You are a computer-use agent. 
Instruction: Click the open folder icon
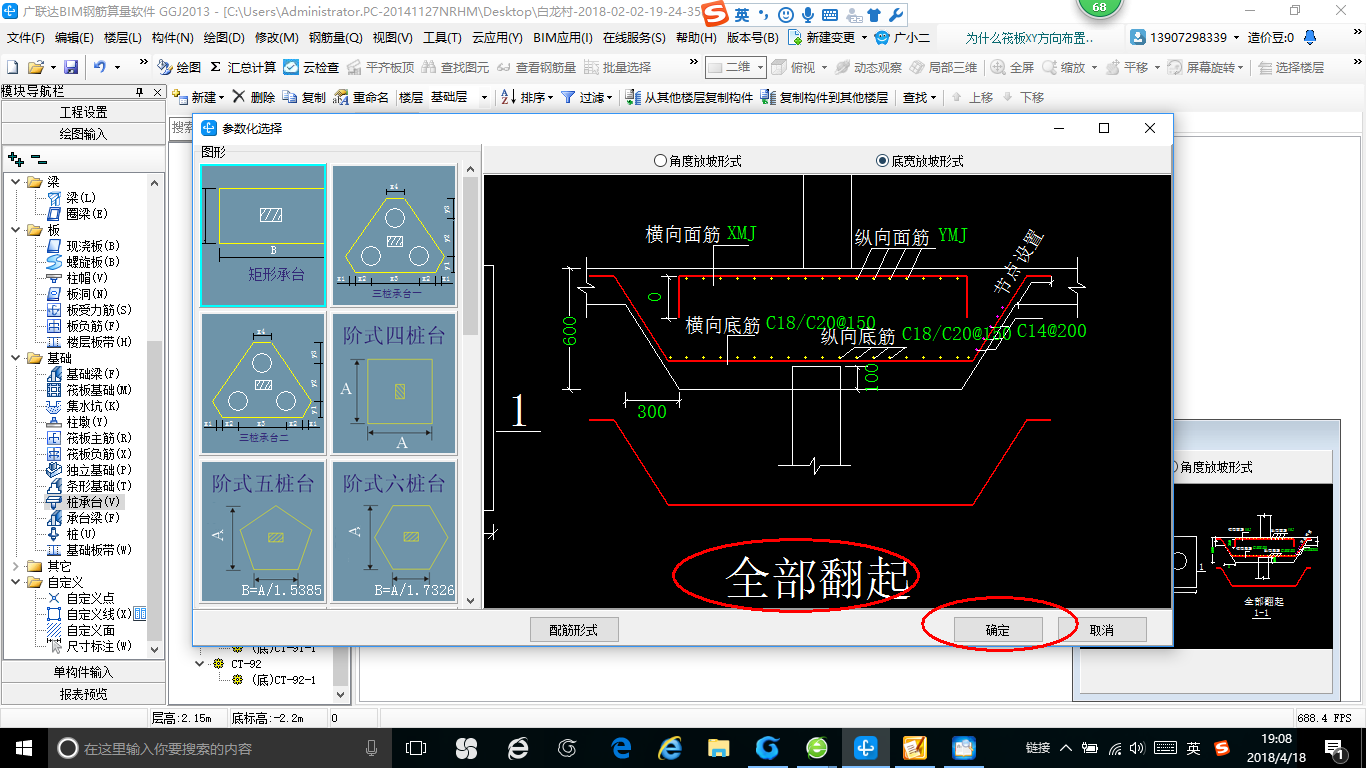click(x=35, y=67)
